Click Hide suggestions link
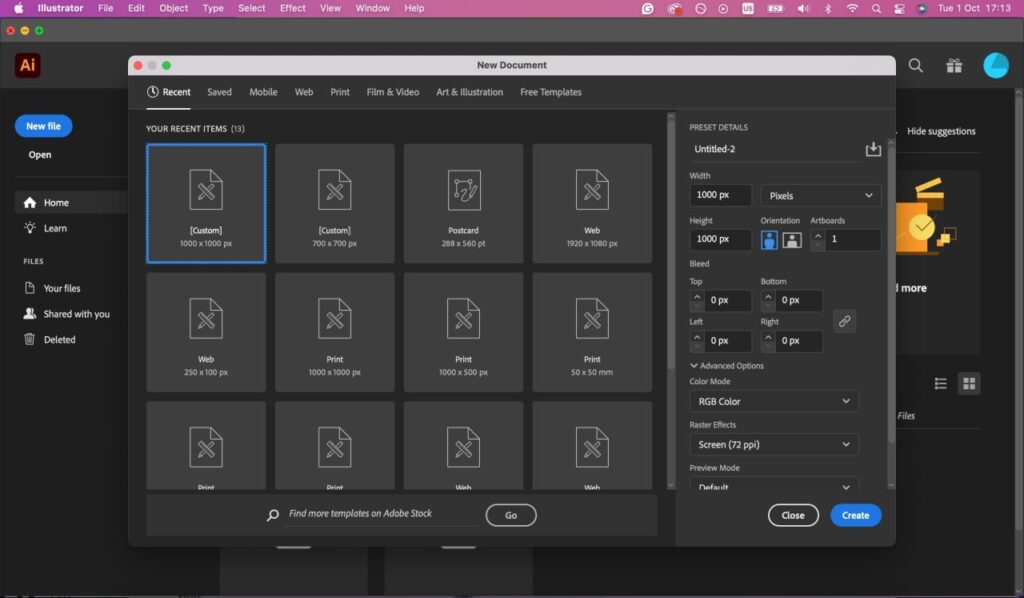The height and width of the screenshot is (598, 1024). 941,131
